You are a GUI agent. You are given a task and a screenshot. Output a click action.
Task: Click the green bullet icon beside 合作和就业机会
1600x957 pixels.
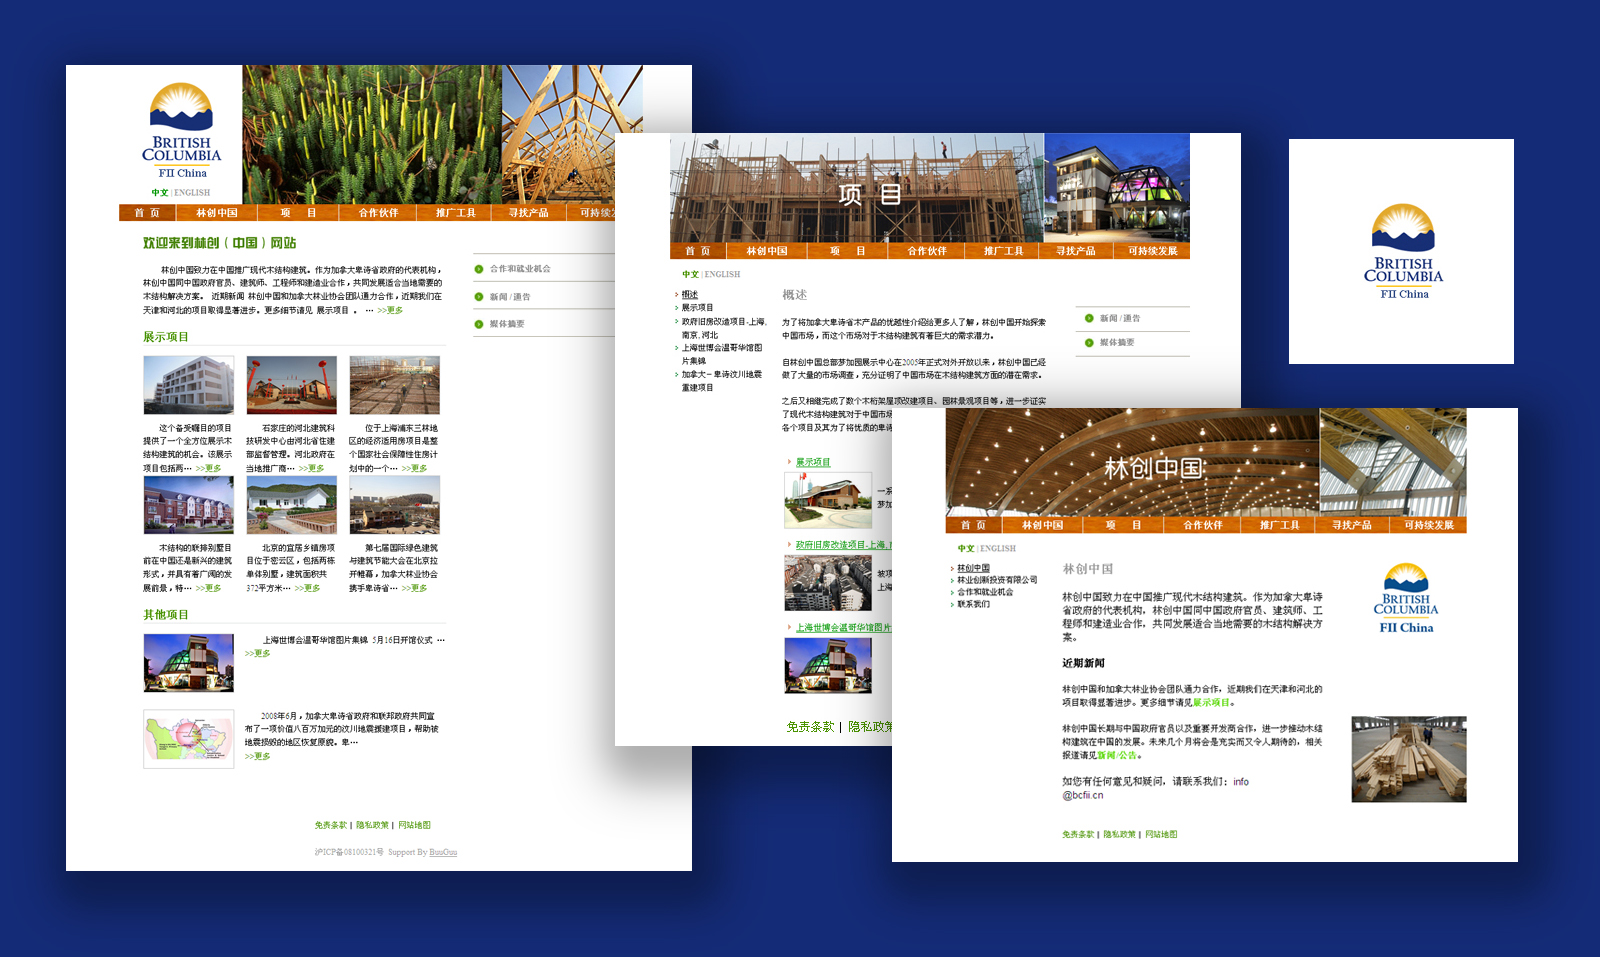[x=479, y=269]
